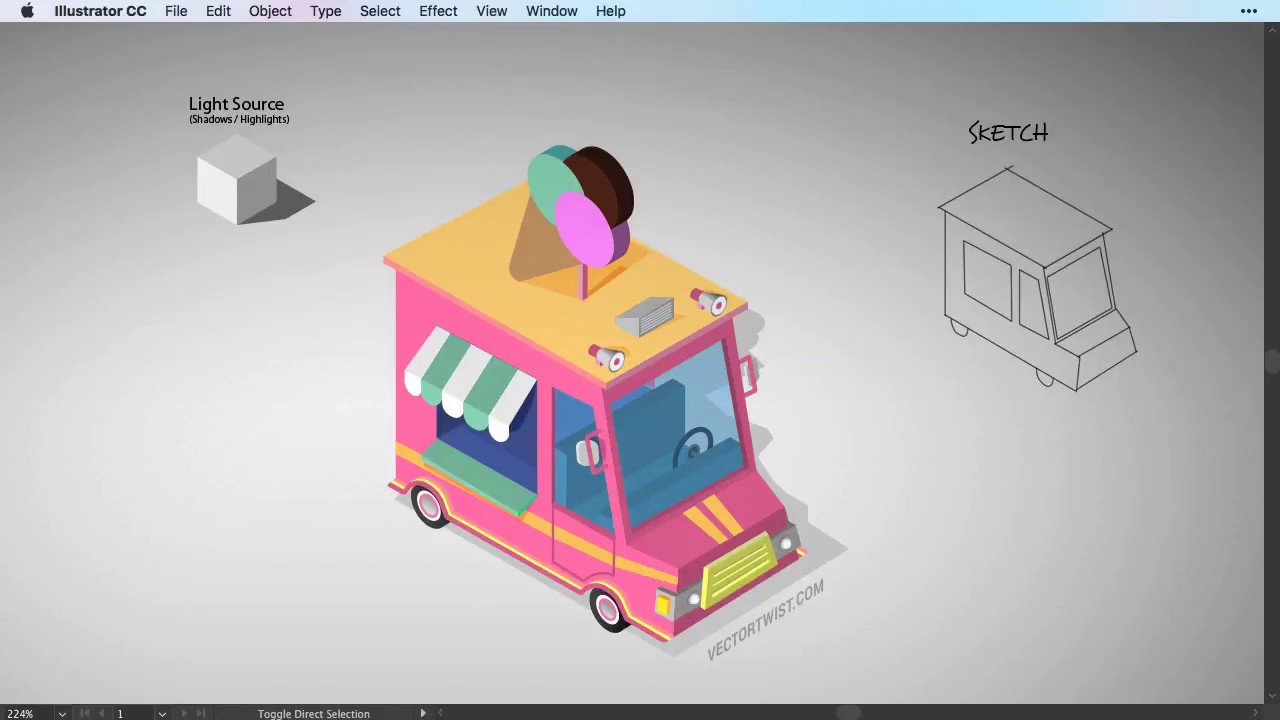Go to last artboard button

pyautogui.click(x=201, y=713)
